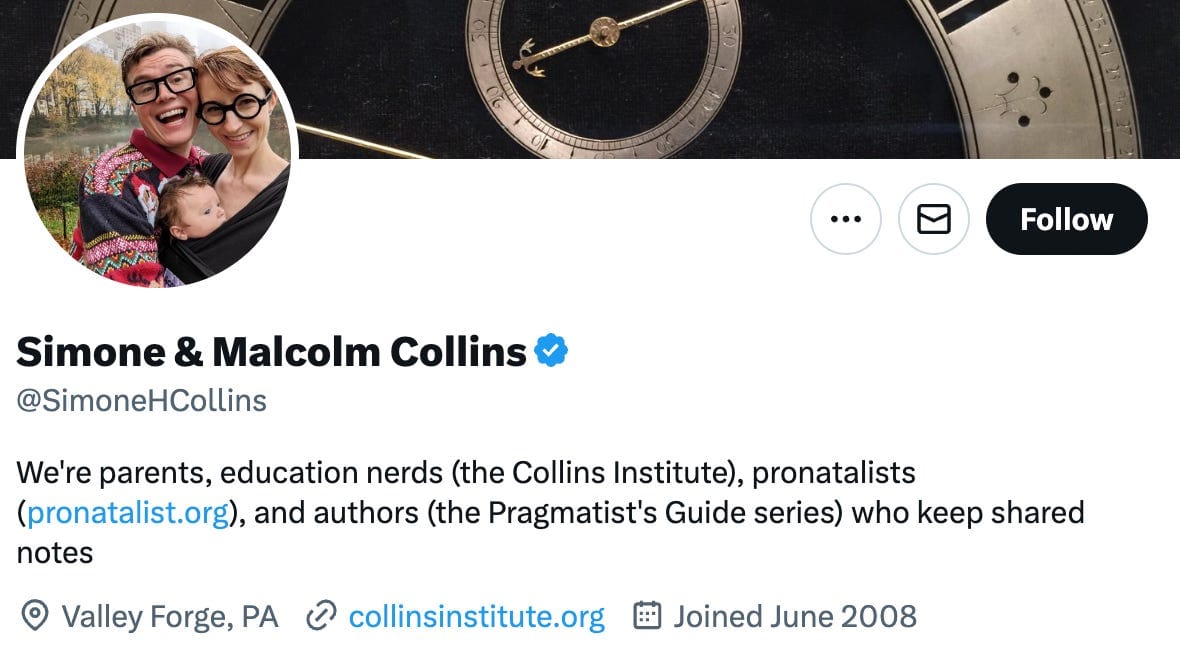The width and height of the screenshot is (1180, 664).
Task: Click the Joined June 2008 text
Action: tap(795, 616)
